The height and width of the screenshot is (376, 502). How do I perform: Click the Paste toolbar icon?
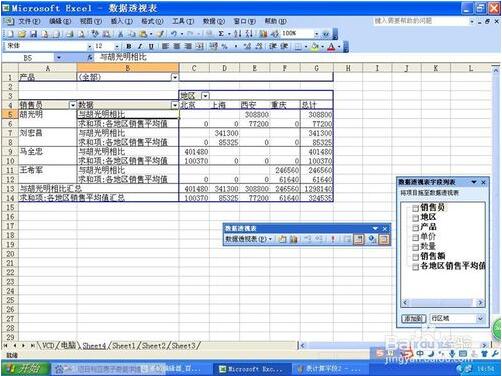(x=143, y=34)
